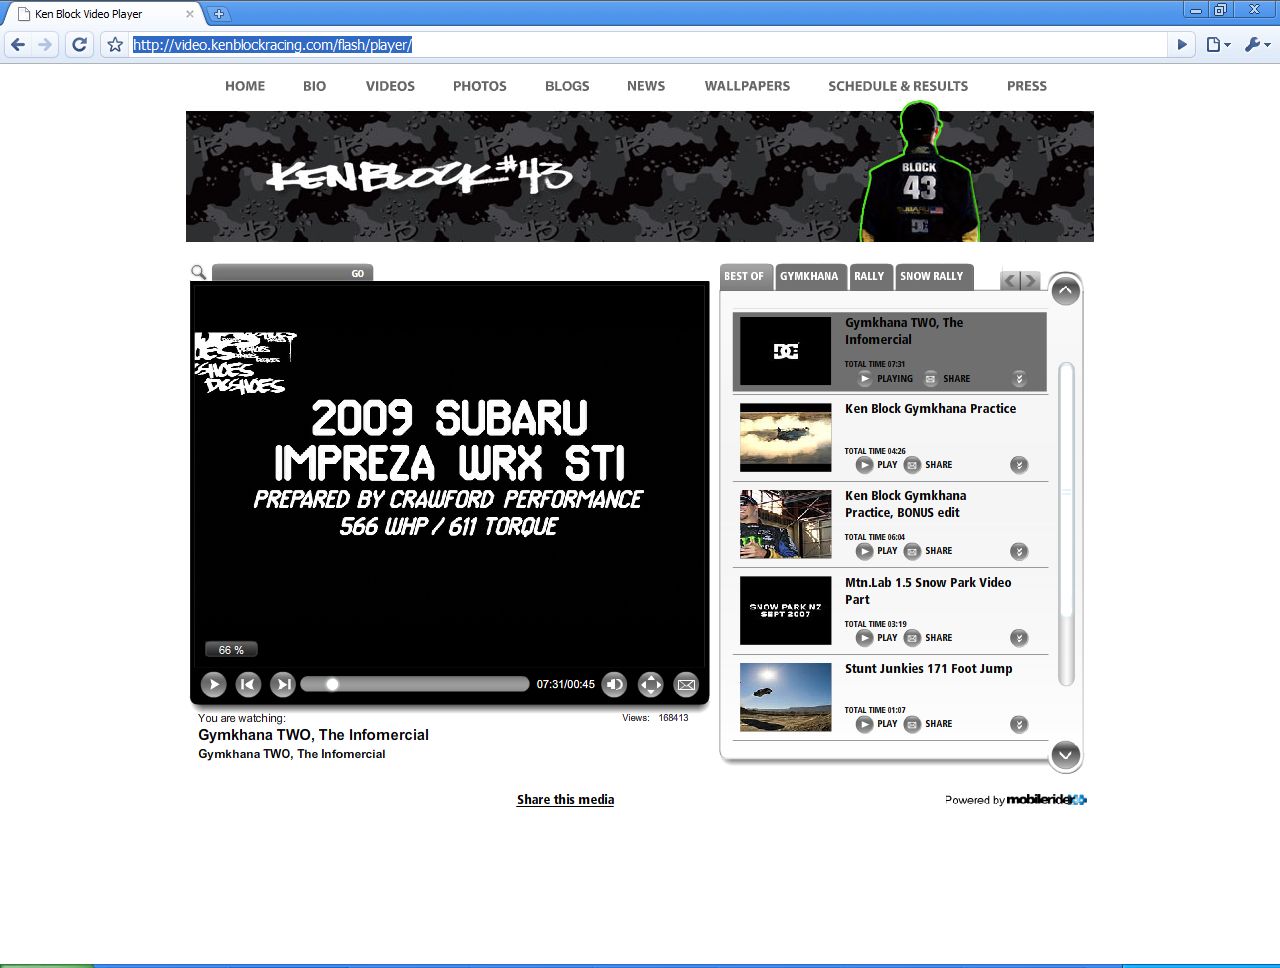Image resolution: width=1280 pixels, height=968 pixels.
Task: Select Ken Block Gymkhana Practice thumbnail
Action: [x=785, y=437]
